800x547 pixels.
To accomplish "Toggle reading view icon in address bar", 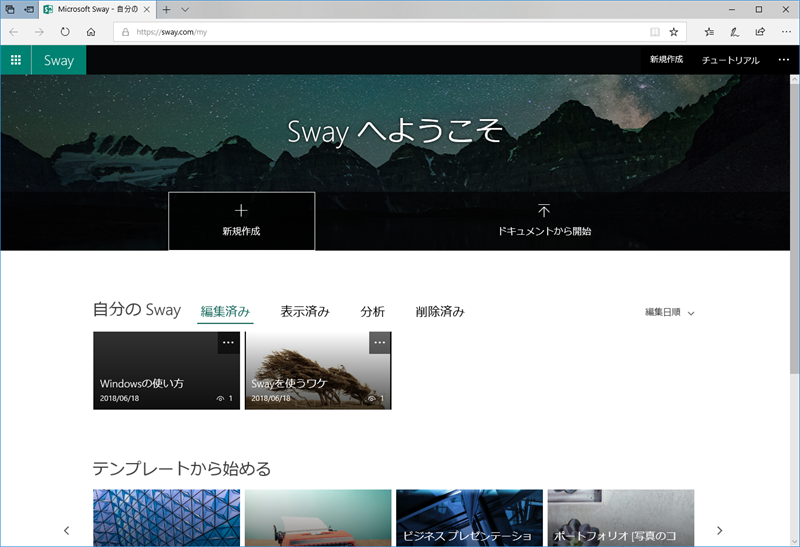I will [655, 32].
